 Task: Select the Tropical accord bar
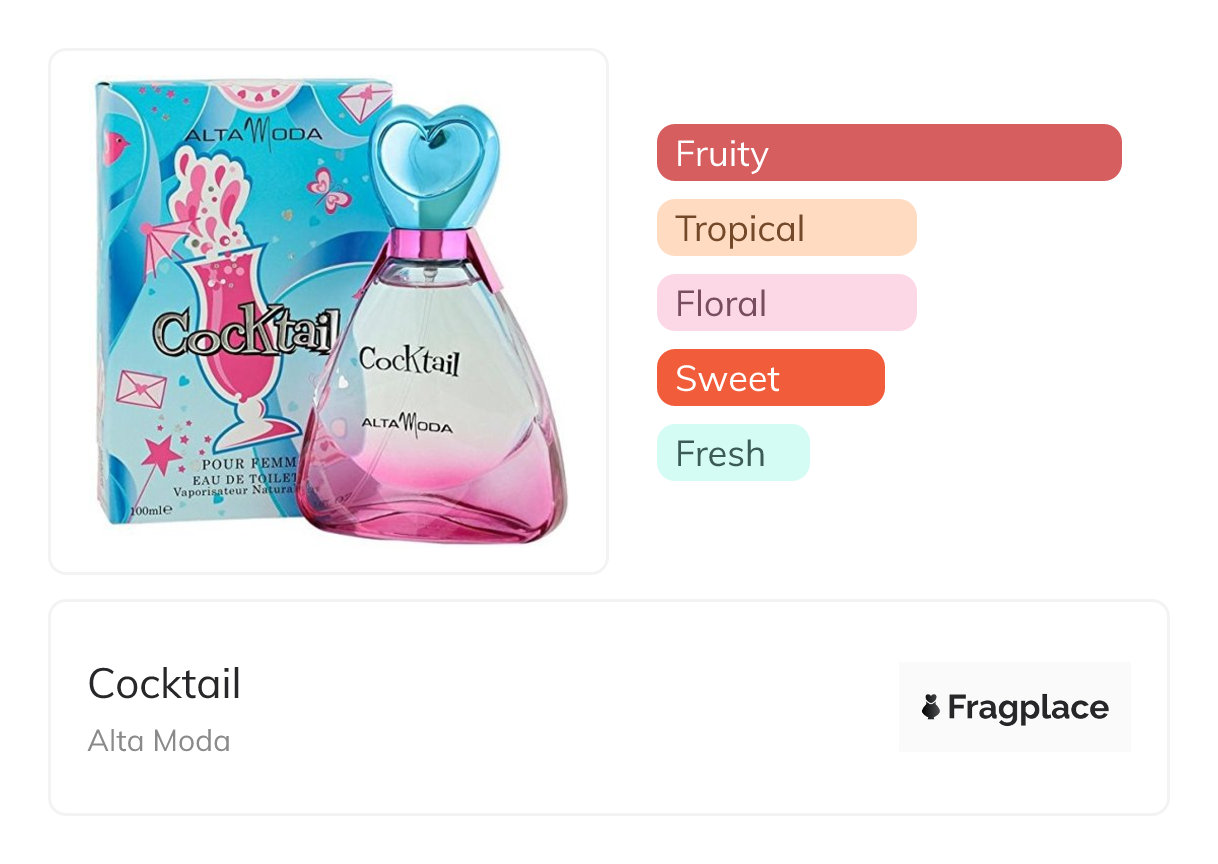coord(786,228)
